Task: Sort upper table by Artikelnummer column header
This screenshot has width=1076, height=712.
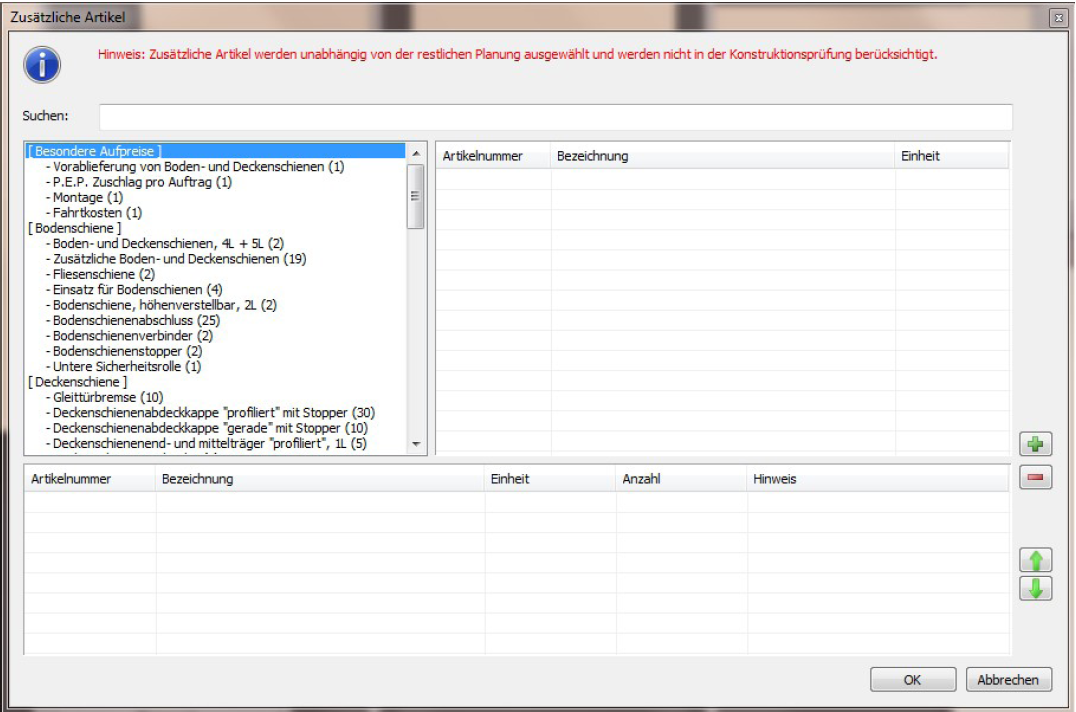Action: point(483,156)
